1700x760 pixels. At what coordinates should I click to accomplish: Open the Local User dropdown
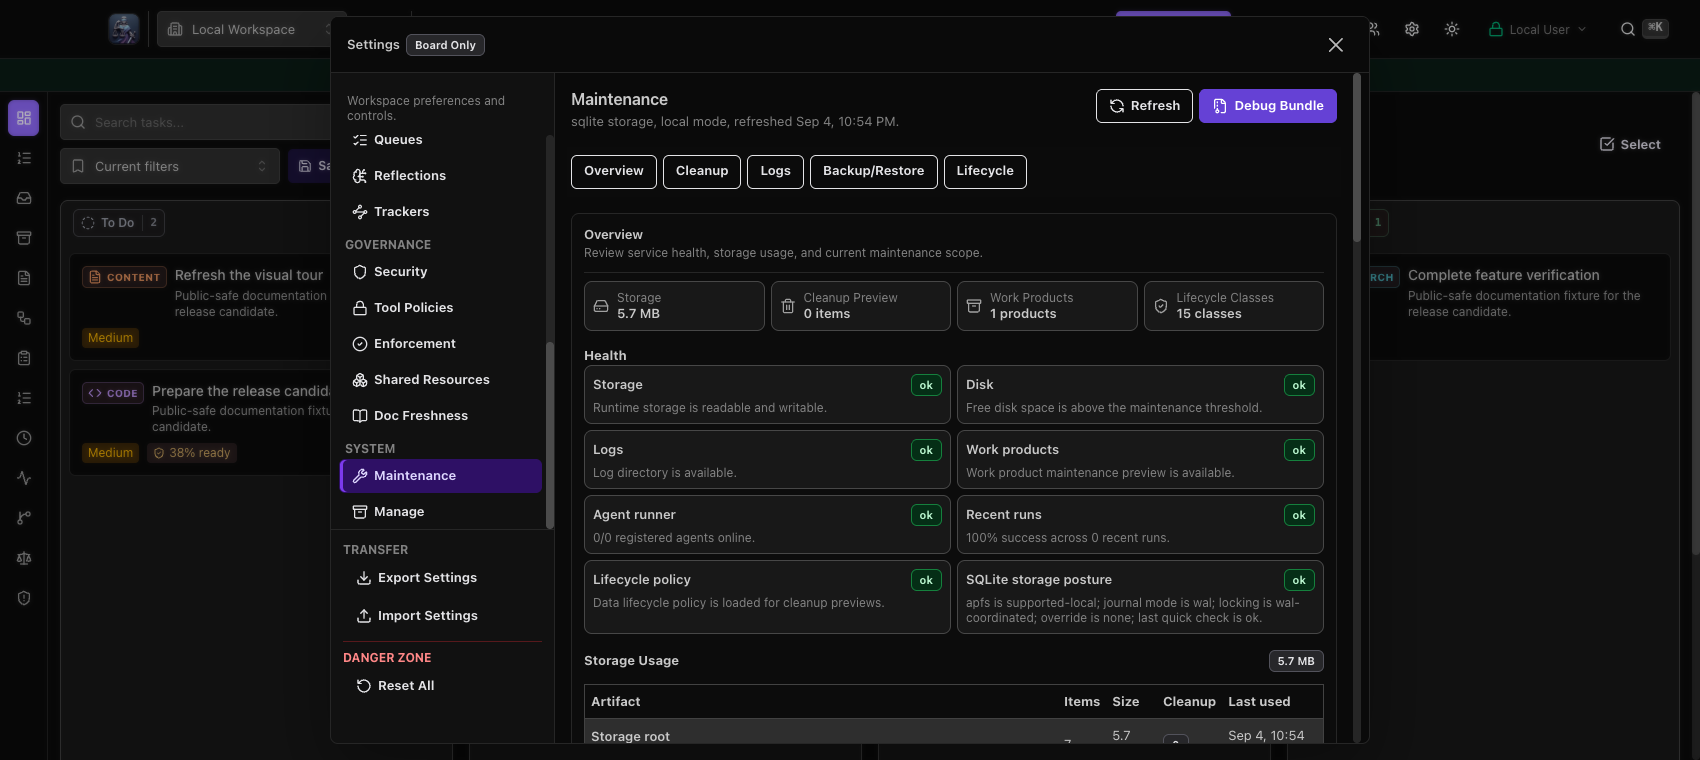point(1537,29)
